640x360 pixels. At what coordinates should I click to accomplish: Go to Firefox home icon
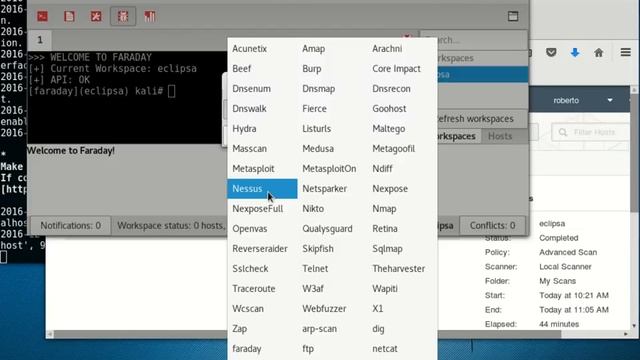point(598,52)
